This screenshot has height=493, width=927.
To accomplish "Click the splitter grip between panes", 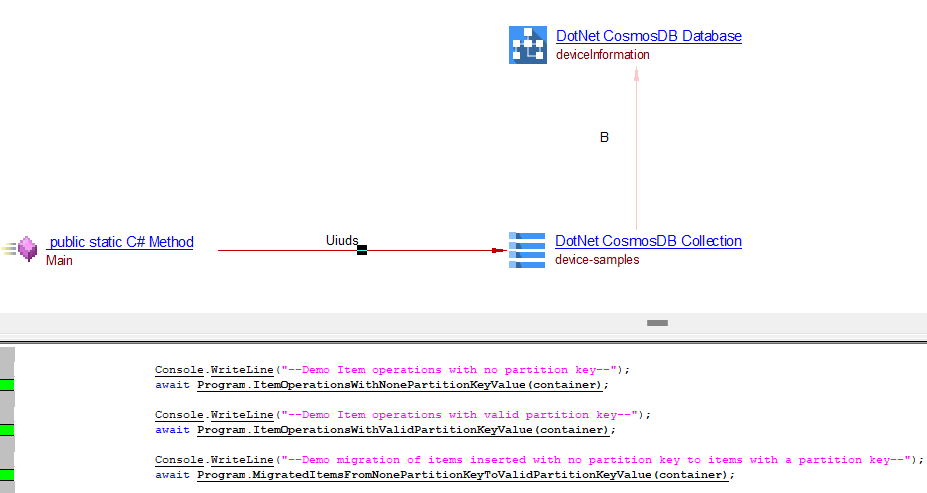I will coord(657,323).
